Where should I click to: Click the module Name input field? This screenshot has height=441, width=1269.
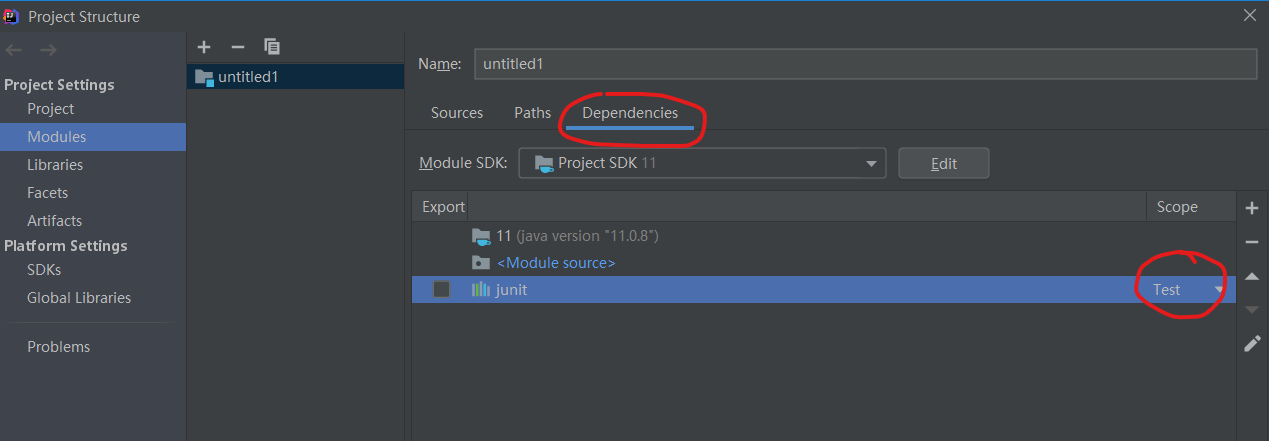[864, 63]
